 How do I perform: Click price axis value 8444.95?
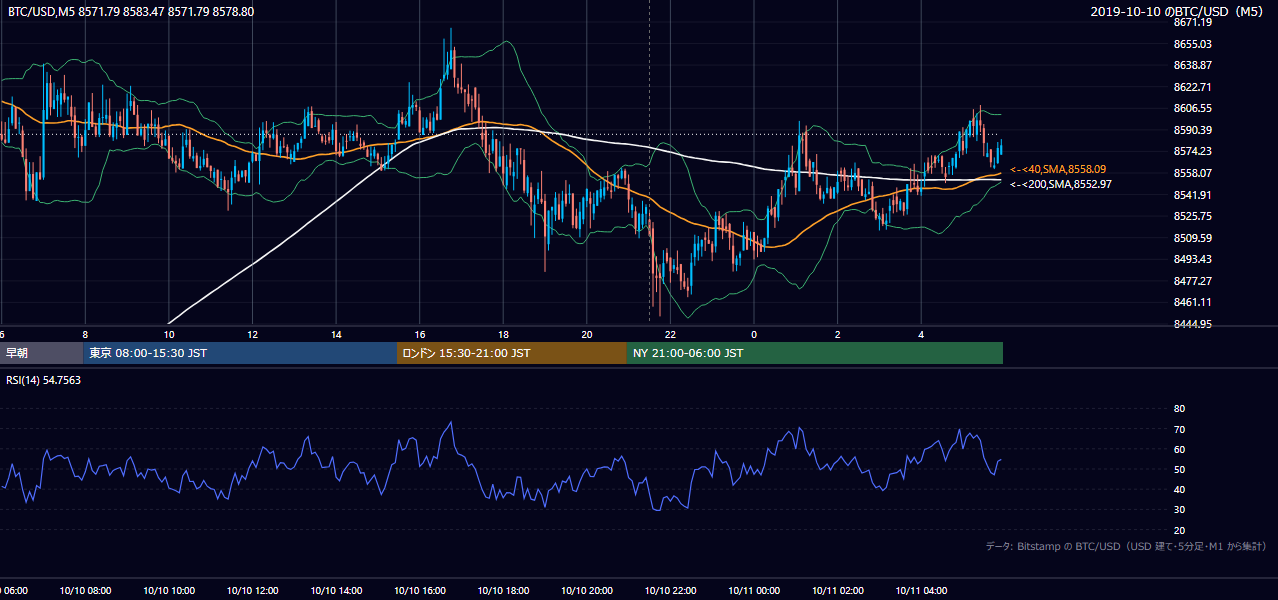[x=1192, y=324]
